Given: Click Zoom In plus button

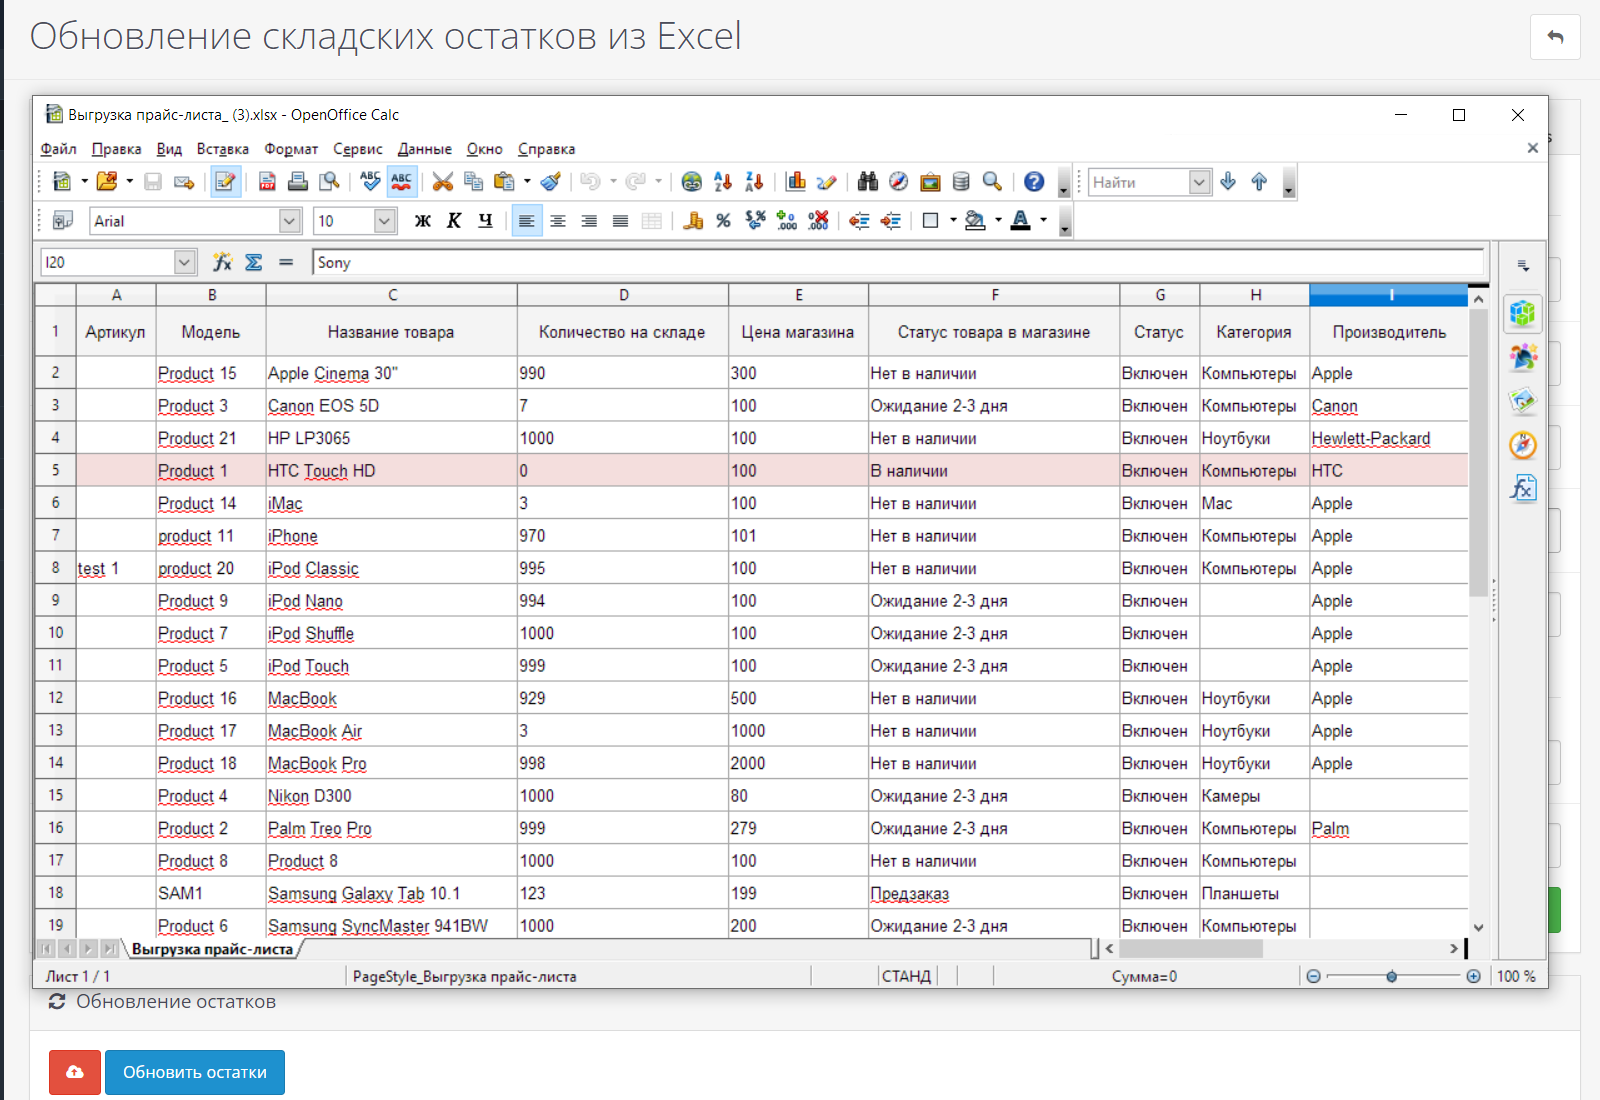Looking at the screenshot, I should click(1473, 976).
